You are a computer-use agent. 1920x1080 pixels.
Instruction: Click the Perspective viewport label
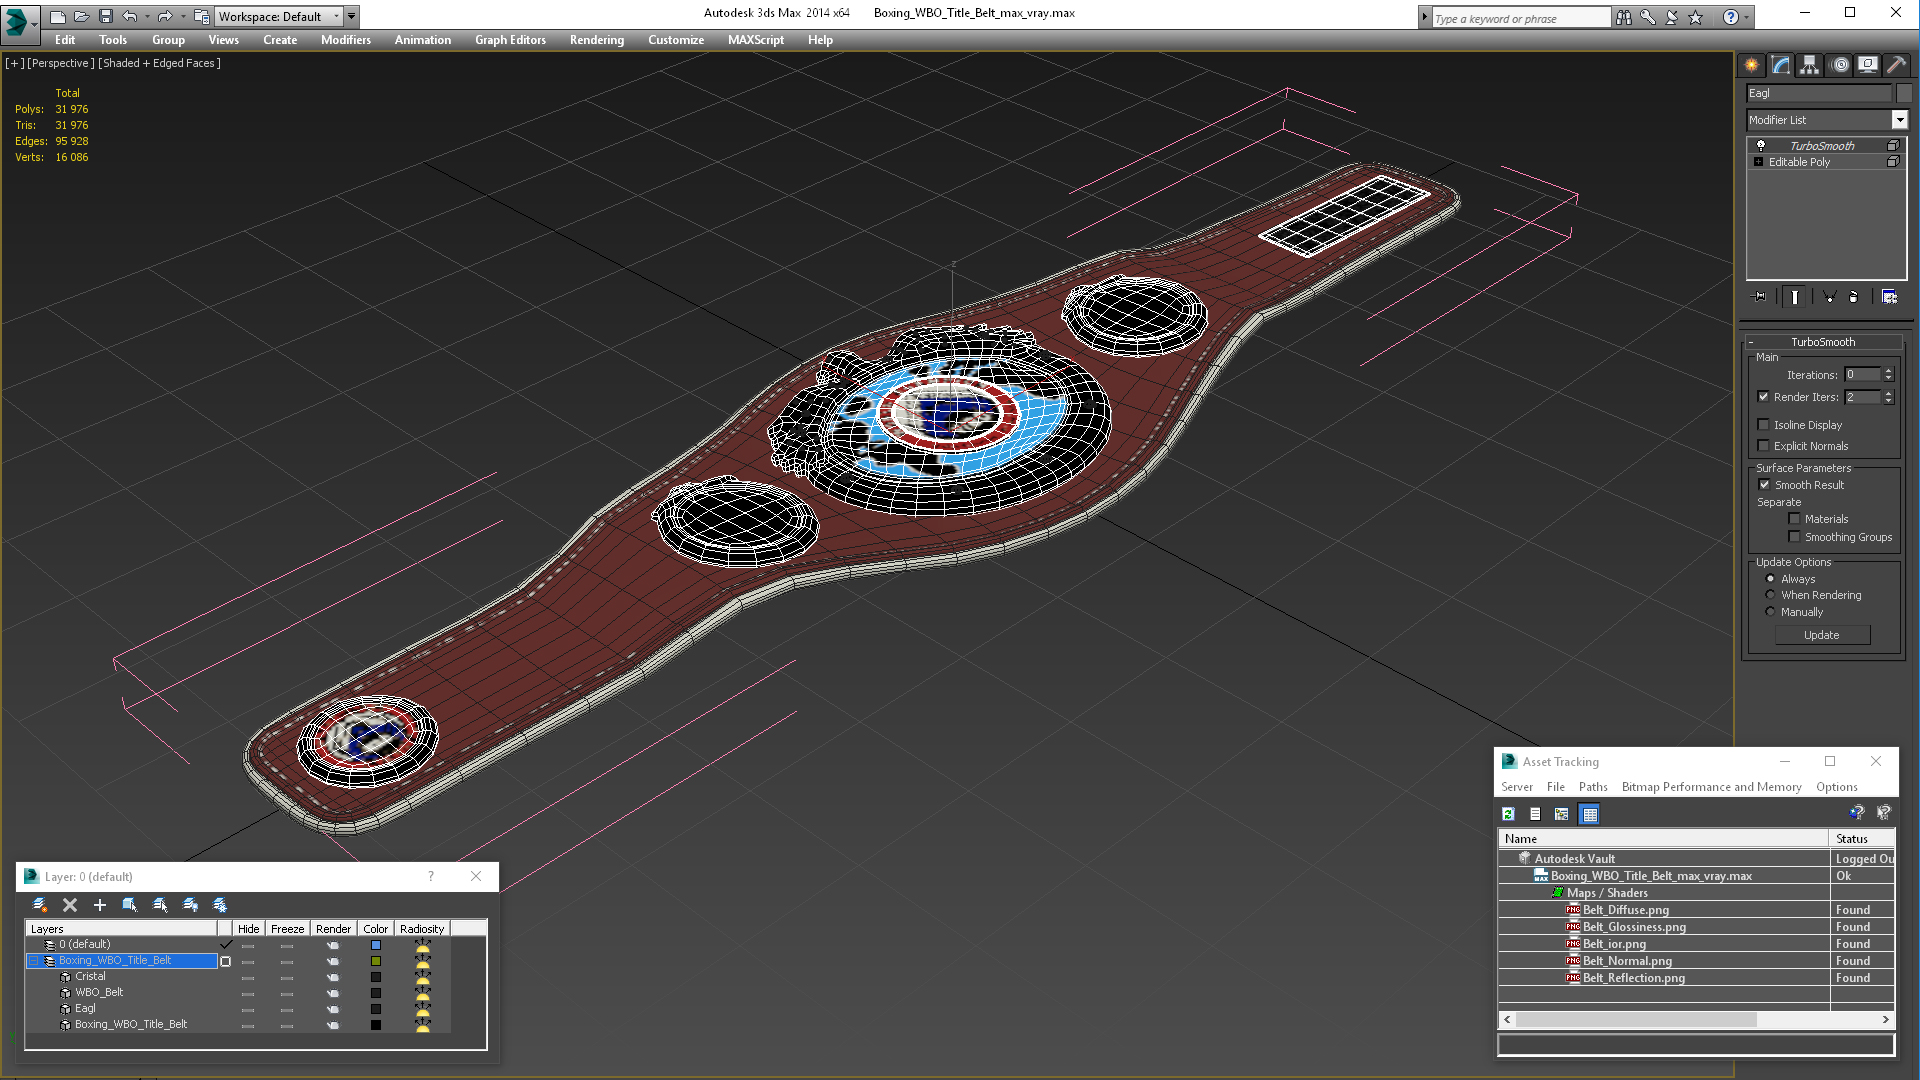(61, 63)
